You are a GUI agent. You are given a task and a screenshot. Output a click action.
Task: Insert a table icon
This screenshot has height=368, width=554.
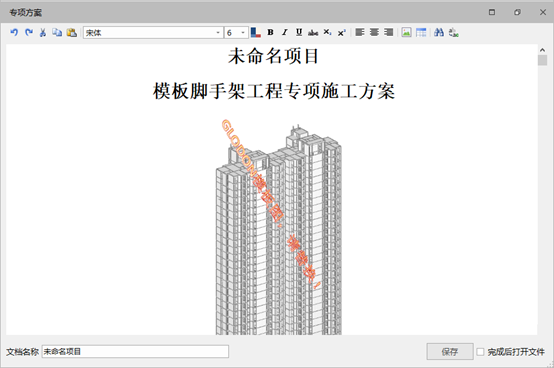coord(421,32)
